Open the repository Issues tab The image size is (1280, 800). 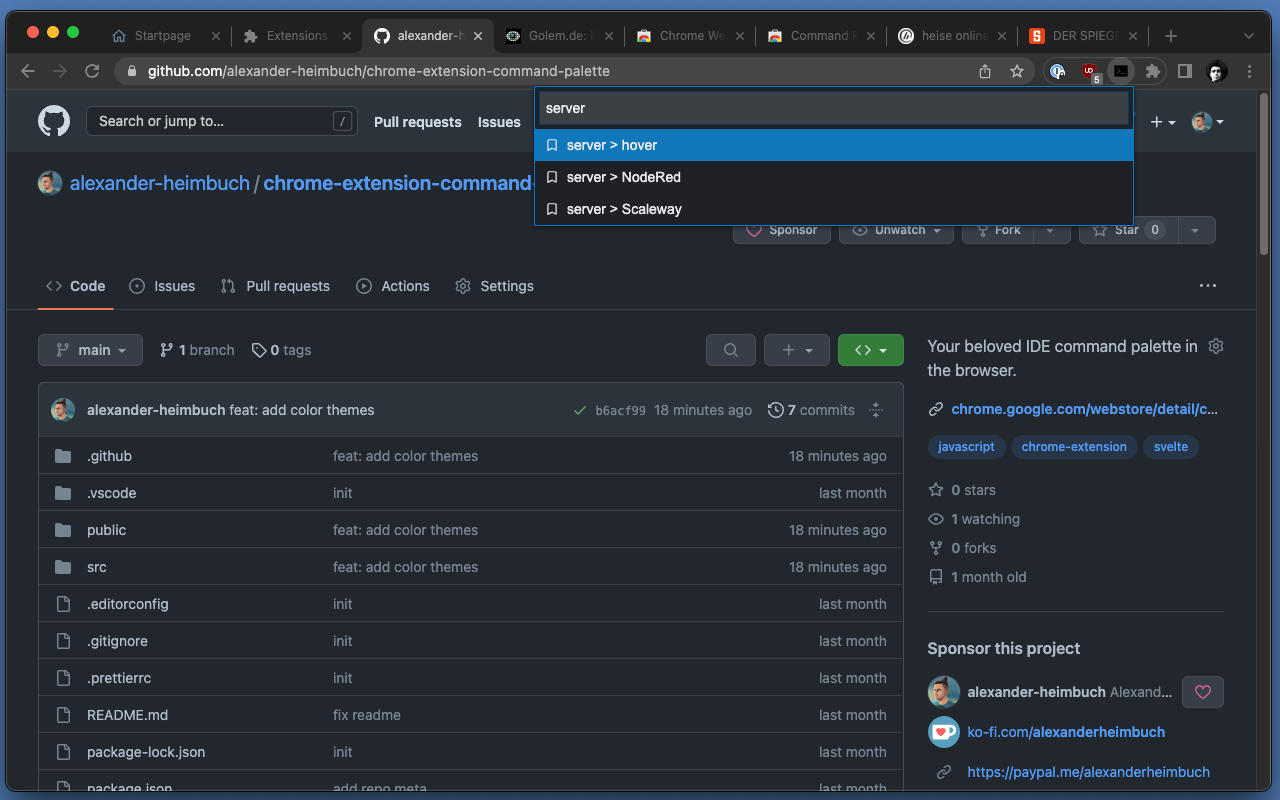pos(162,286)
